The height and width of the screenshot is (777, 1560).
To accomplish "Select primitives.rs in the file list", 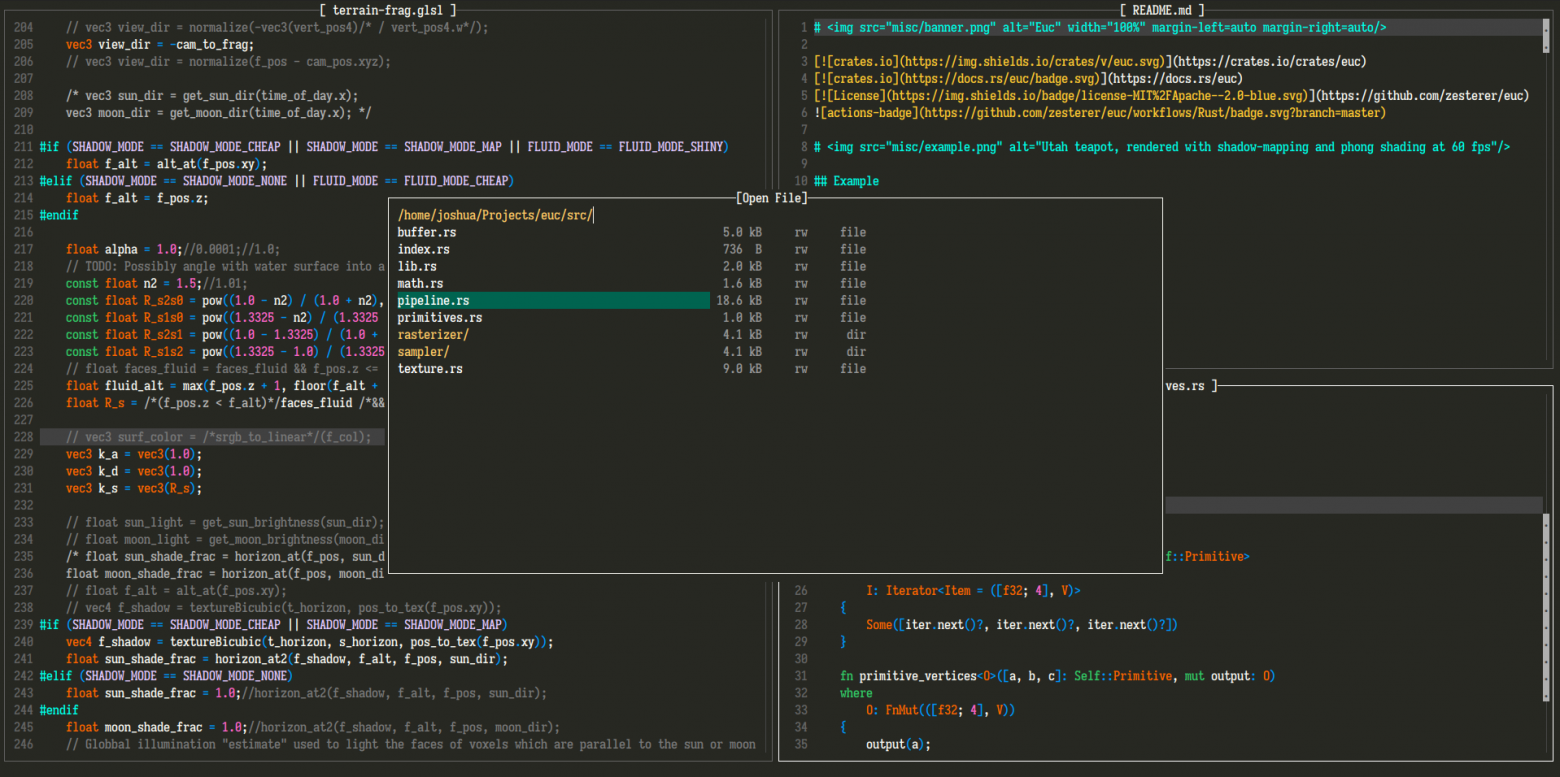I will click(x=440, y=317).
